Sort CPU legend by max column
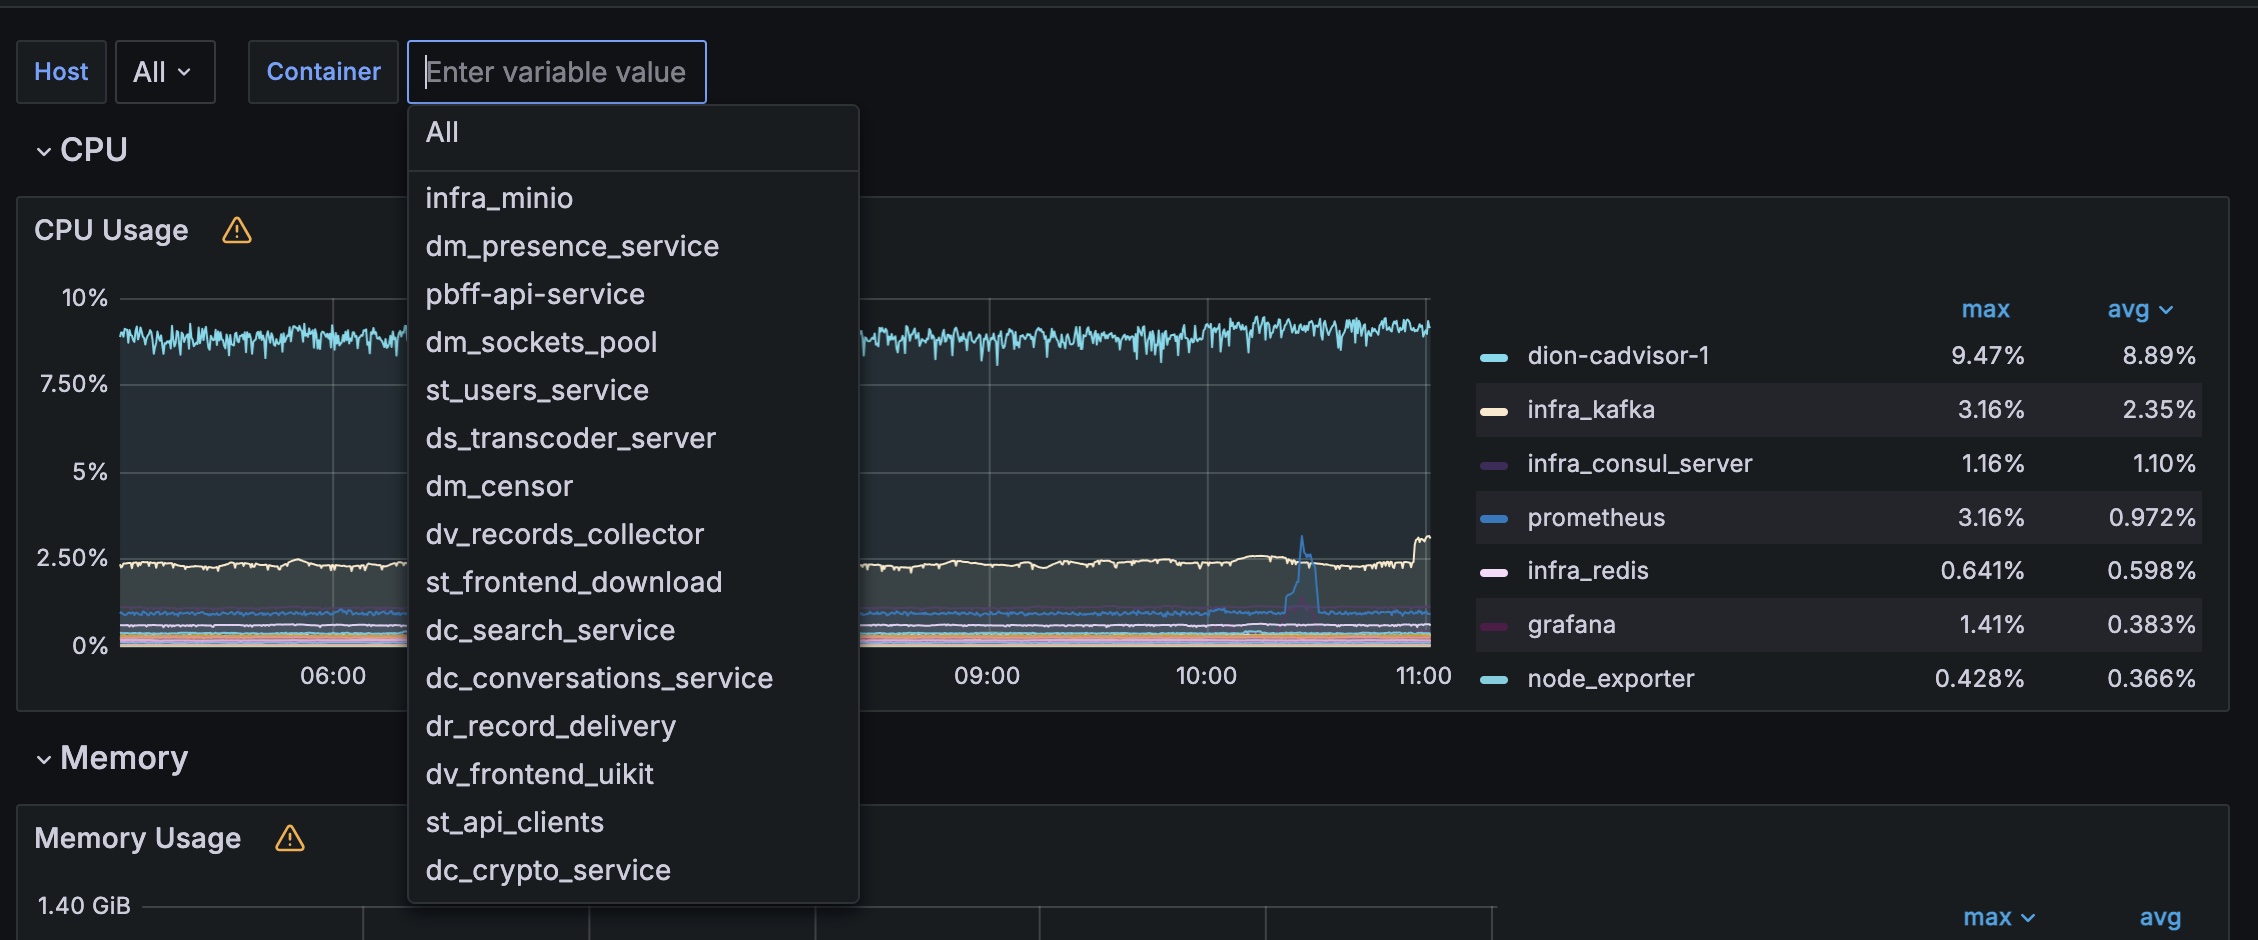Screen dimensions: 2258x940 pyautogui.click(x=1985, y=309)
